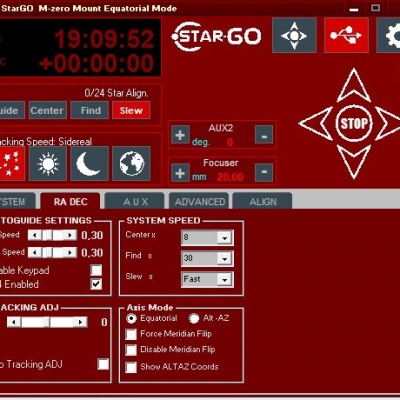Nudge lower autoguide Speed slider left arrow
The height and width of the screenshot is (400, 400).
(x=35, y=252)
